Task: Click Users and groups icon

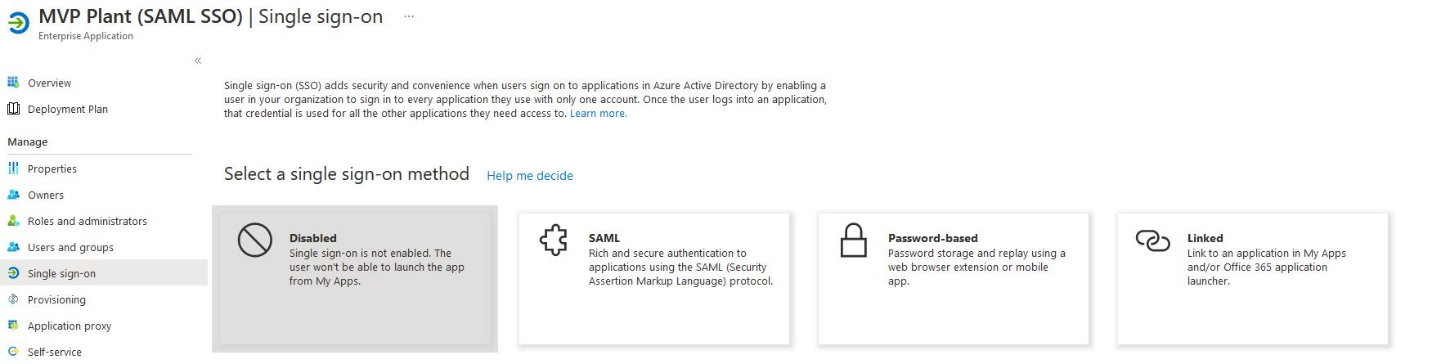Action: coord(13,247)
